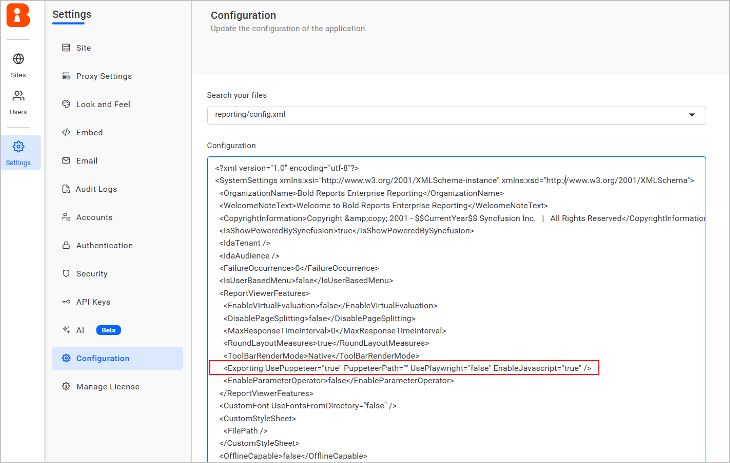
Task: Open Authentication settings
Action: 104,245
